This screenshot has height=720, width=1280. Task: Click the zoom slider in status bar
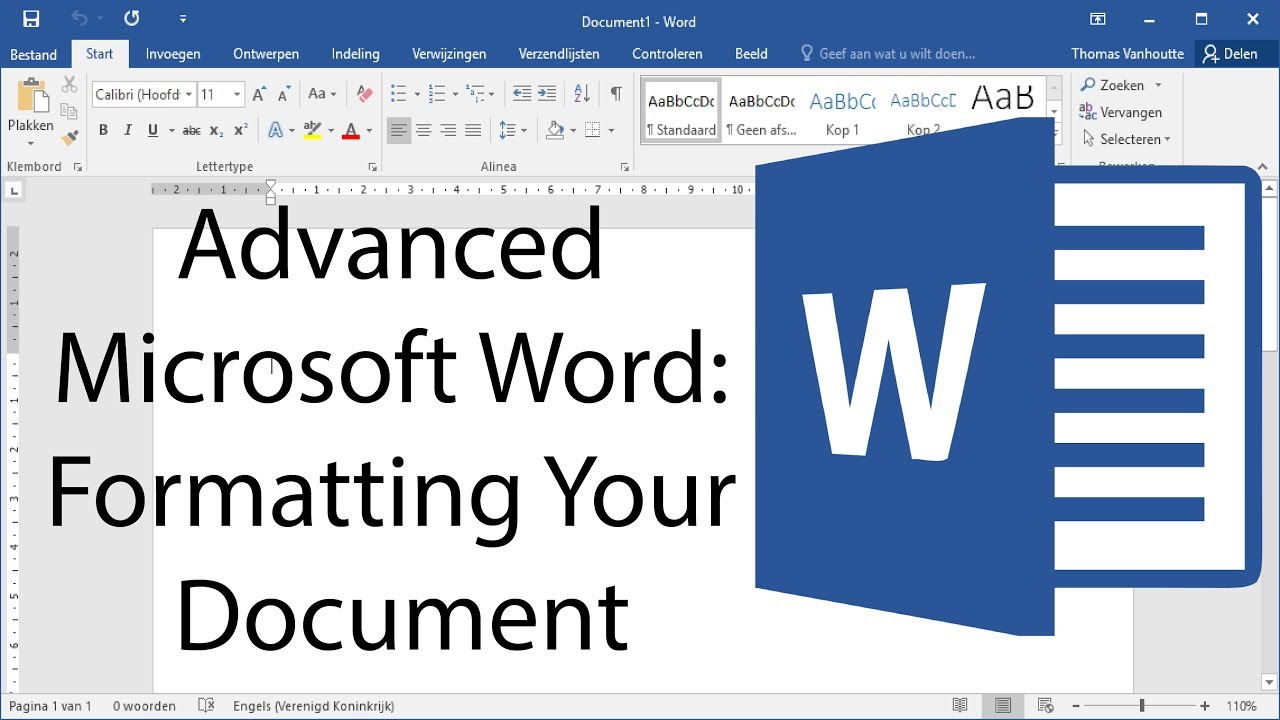click(1142, 706)
